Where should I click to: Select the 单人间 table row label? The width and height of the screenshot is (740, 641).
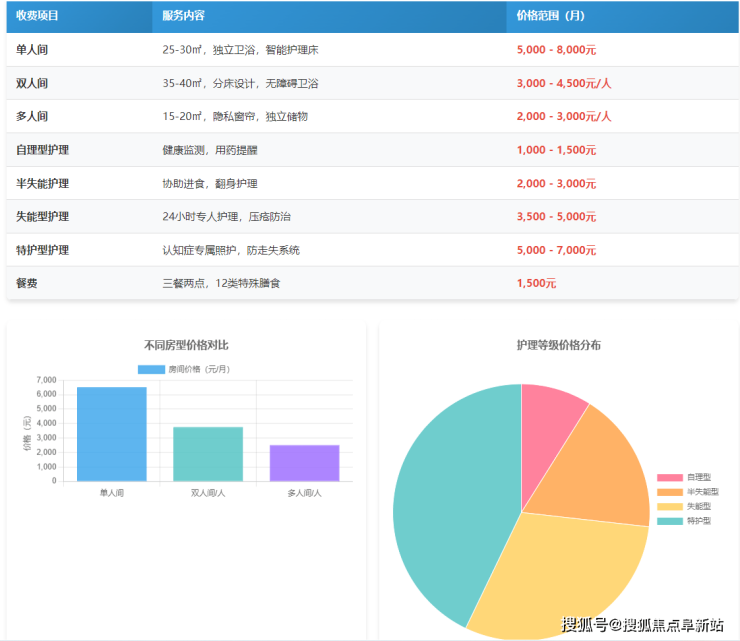pyautogui.click(x=32, y=50)
